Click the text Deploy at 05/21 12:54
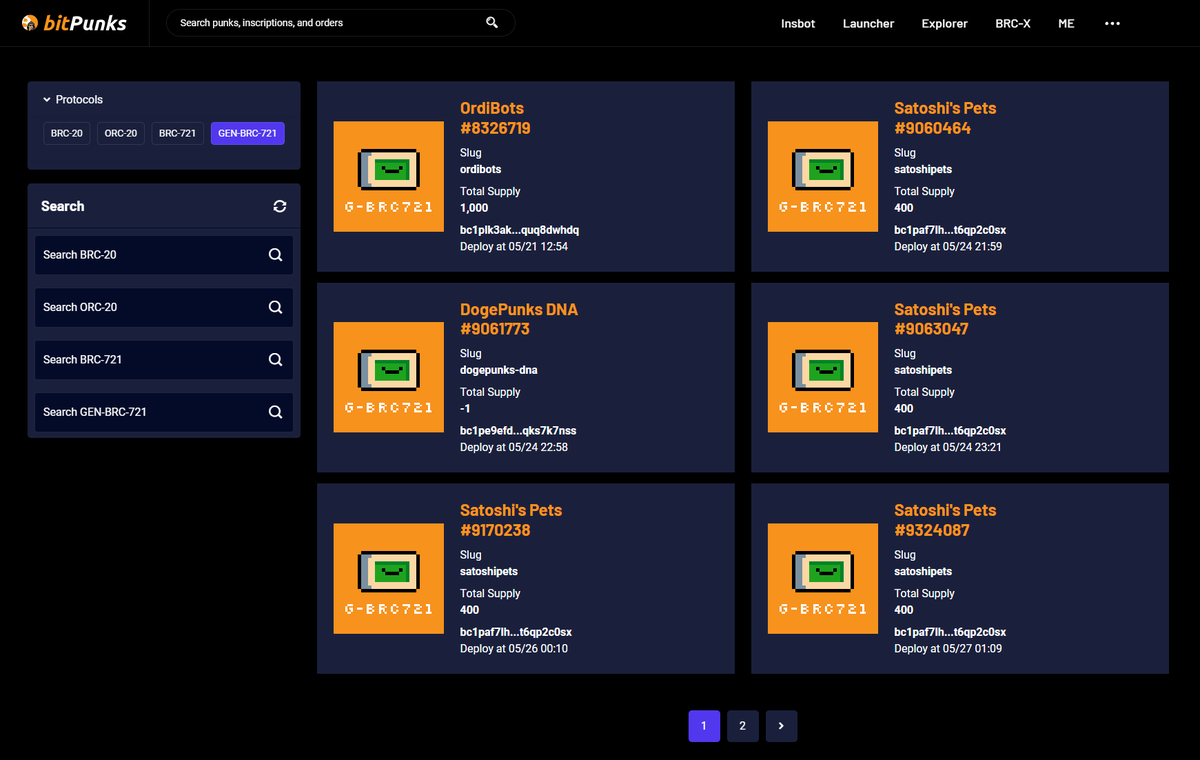1200x760 pixels. (x=514, y=246)
